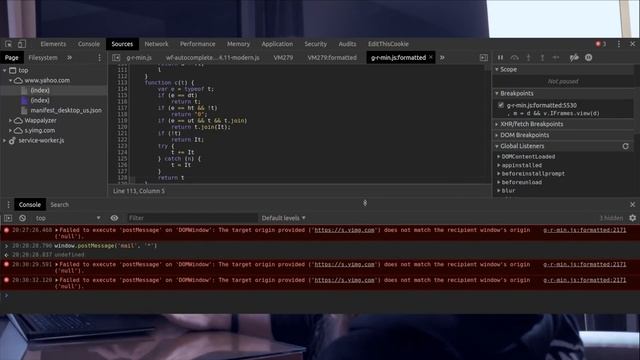Show more navigator tabs chevron
The image size is (640, 360).
(69, 58)
